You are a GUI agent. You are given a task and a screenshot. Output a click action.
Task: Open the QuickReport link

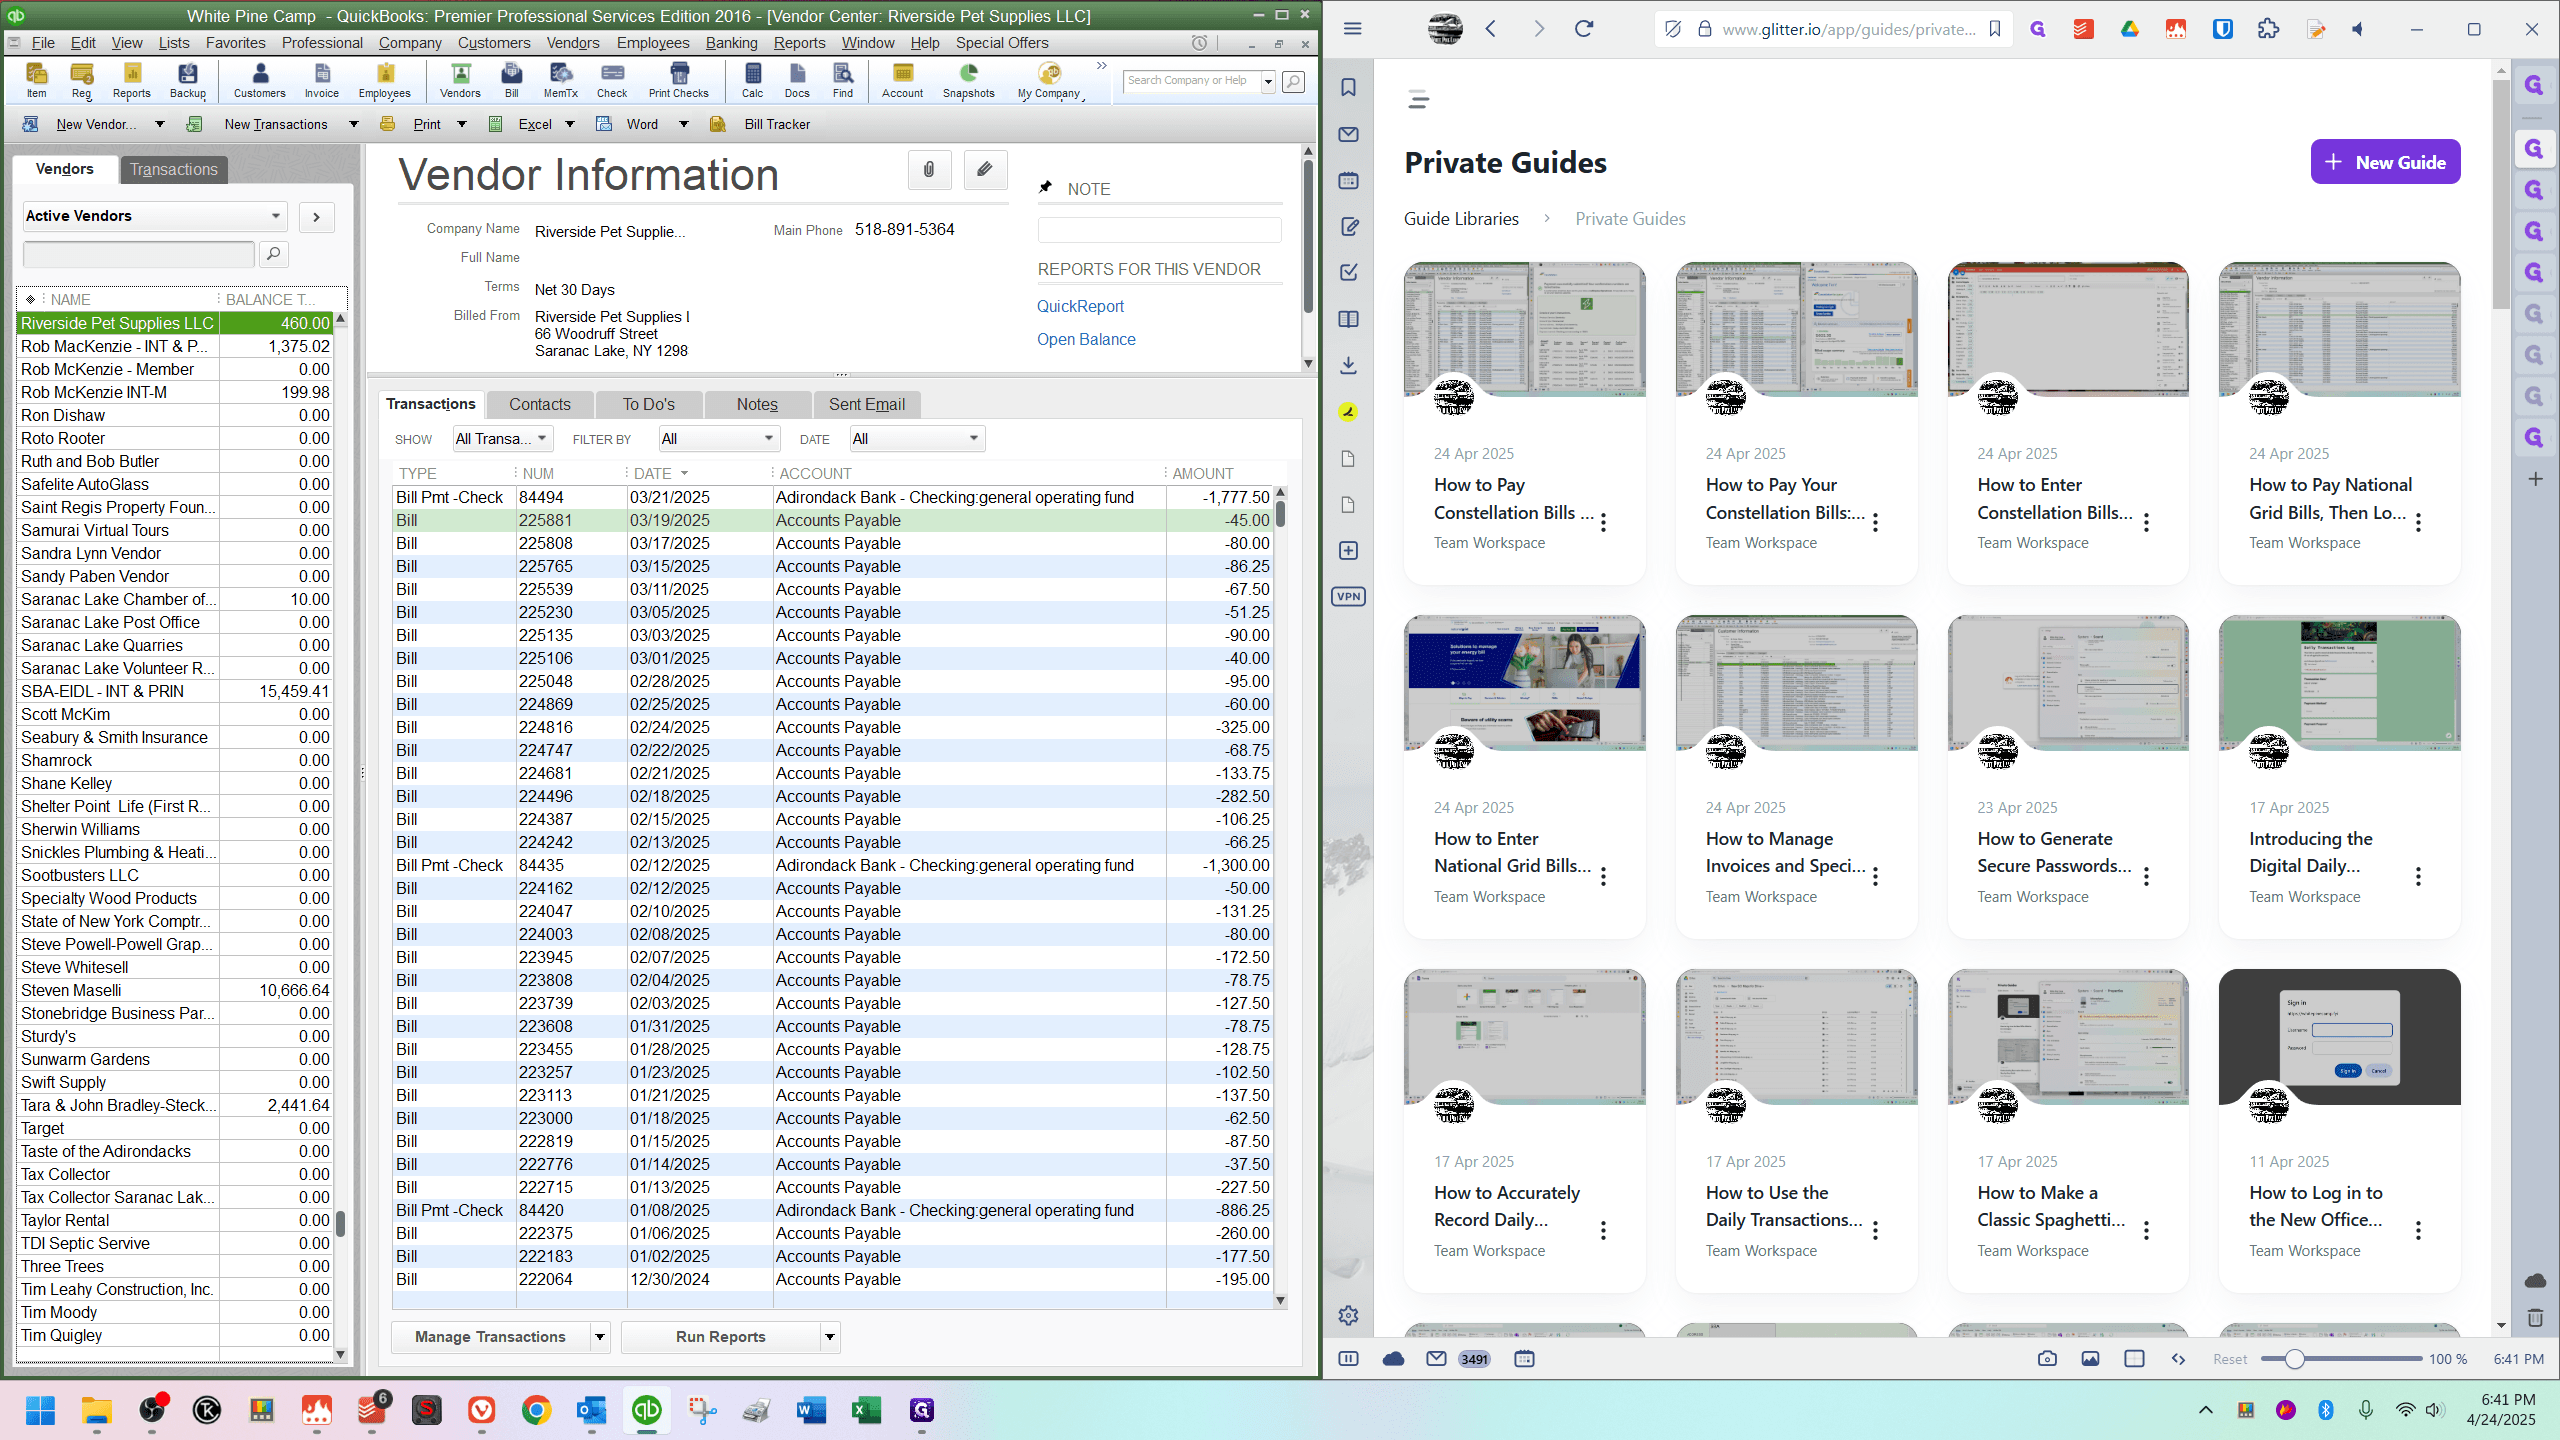[x=1080, y=307]
